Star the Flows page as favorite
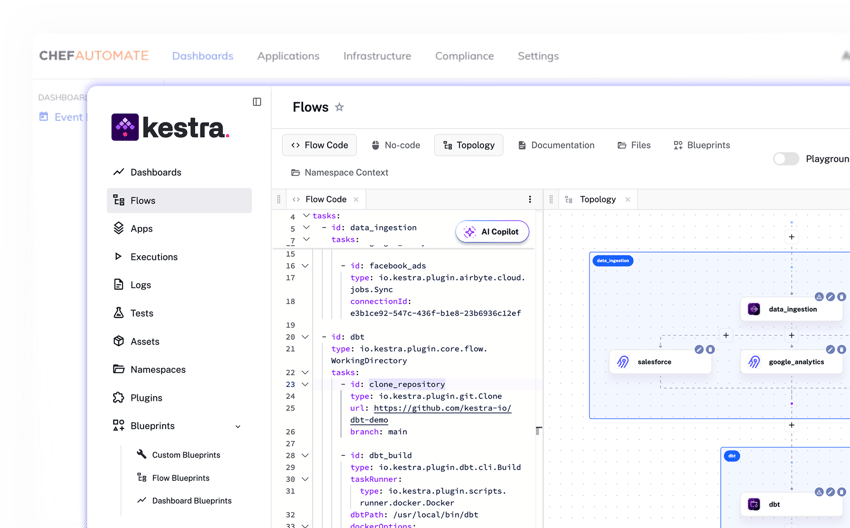The image size is (850, 528). pyautogui.click(x=339, y=108)
